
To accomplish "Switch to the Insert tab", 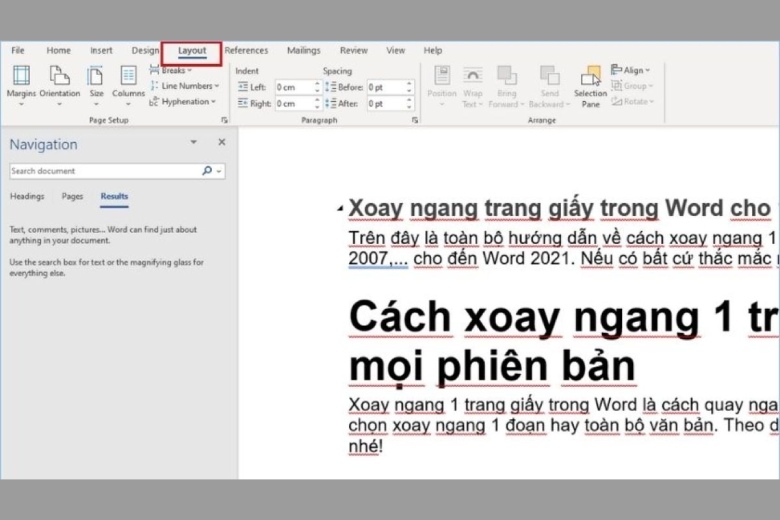I will pos(101,50).
